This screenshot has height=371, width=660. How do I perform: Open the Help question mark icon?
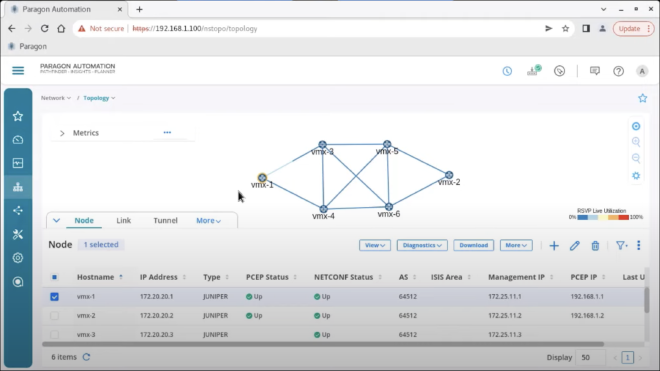coord(618,71)
